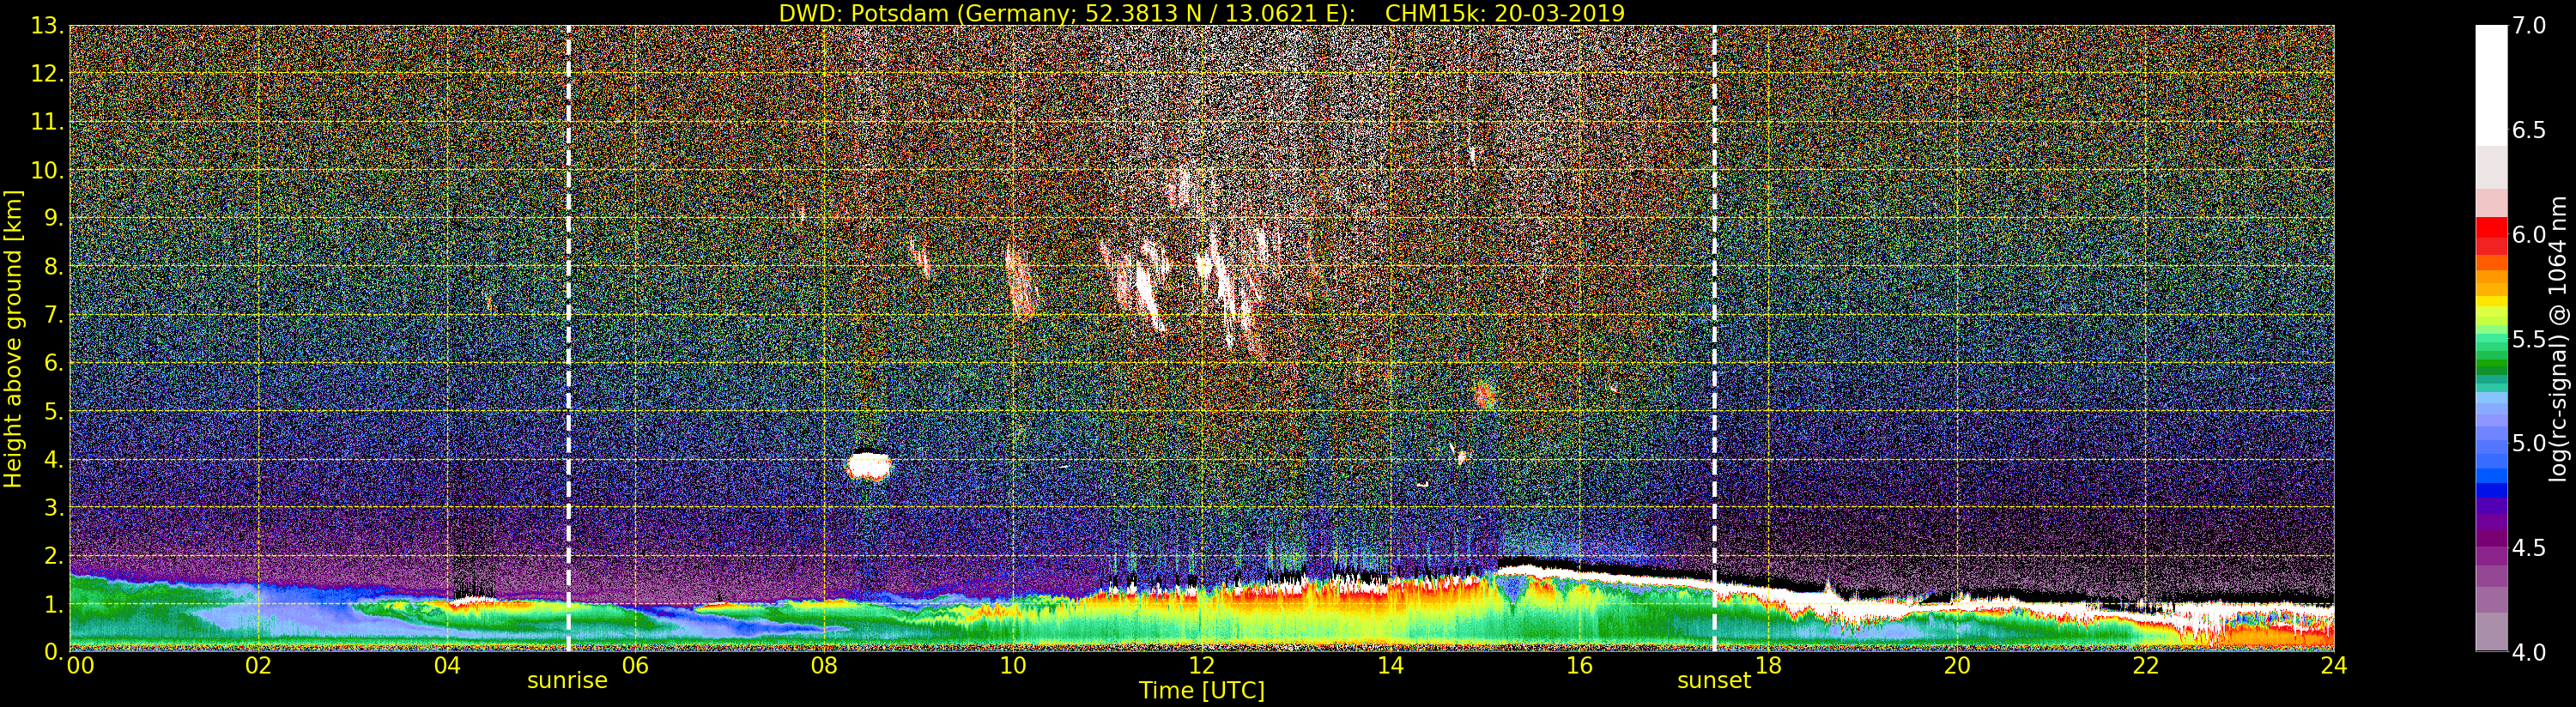Screen dimensions: 2576x707
Task: Click the '9.' height tick label
Action: (x=54, y=218)
